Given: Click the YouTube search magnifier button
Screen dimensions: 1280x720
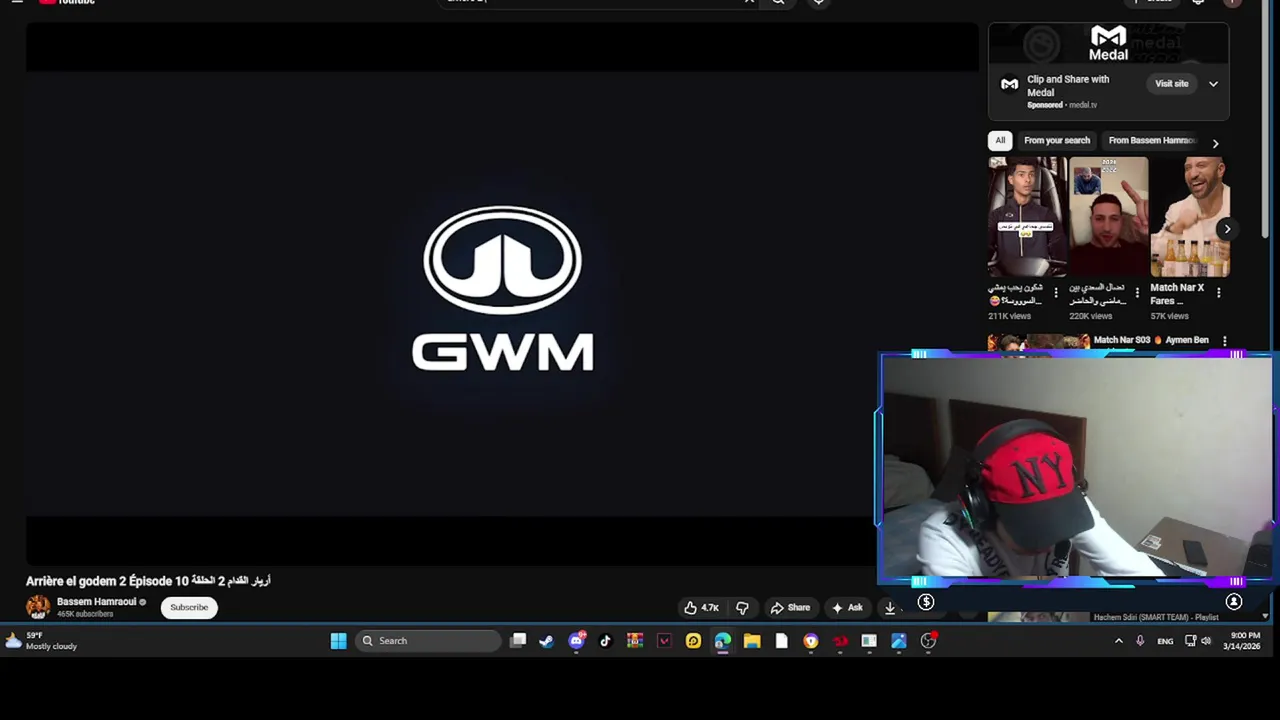Looking at the screenshot, I should pyautogui.click(x=778, y=2).
